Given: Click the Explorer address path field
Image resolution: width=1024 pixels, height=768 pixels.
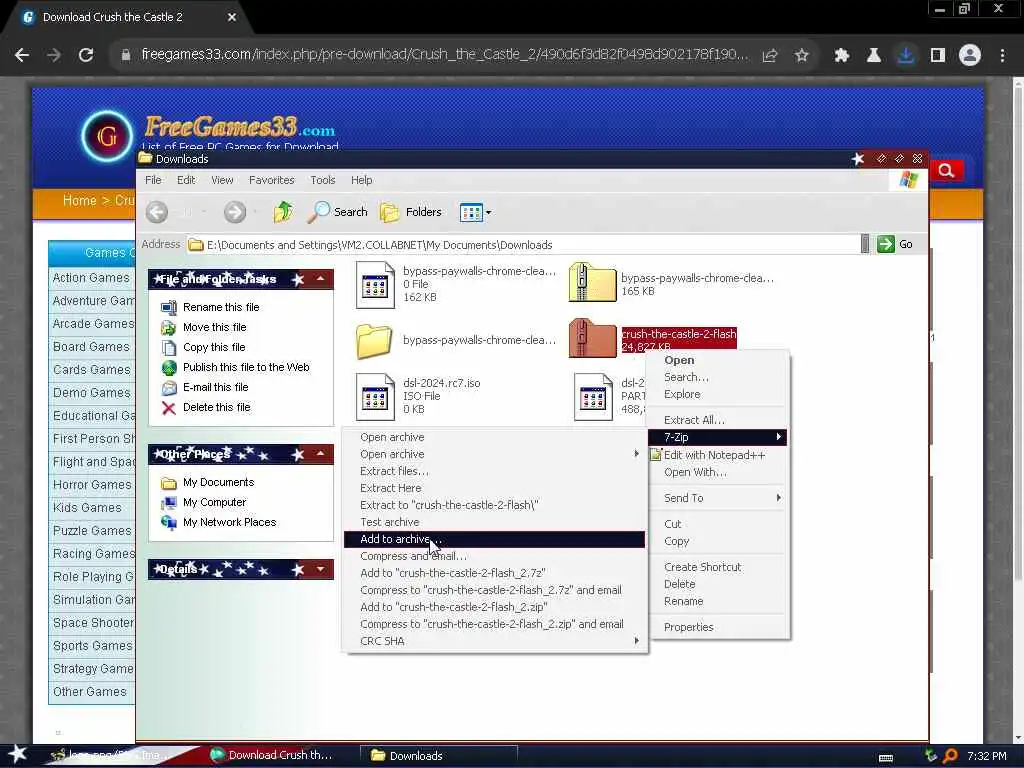Looking at the screenshot, I should pyautogui.click(x=522, y=245).
